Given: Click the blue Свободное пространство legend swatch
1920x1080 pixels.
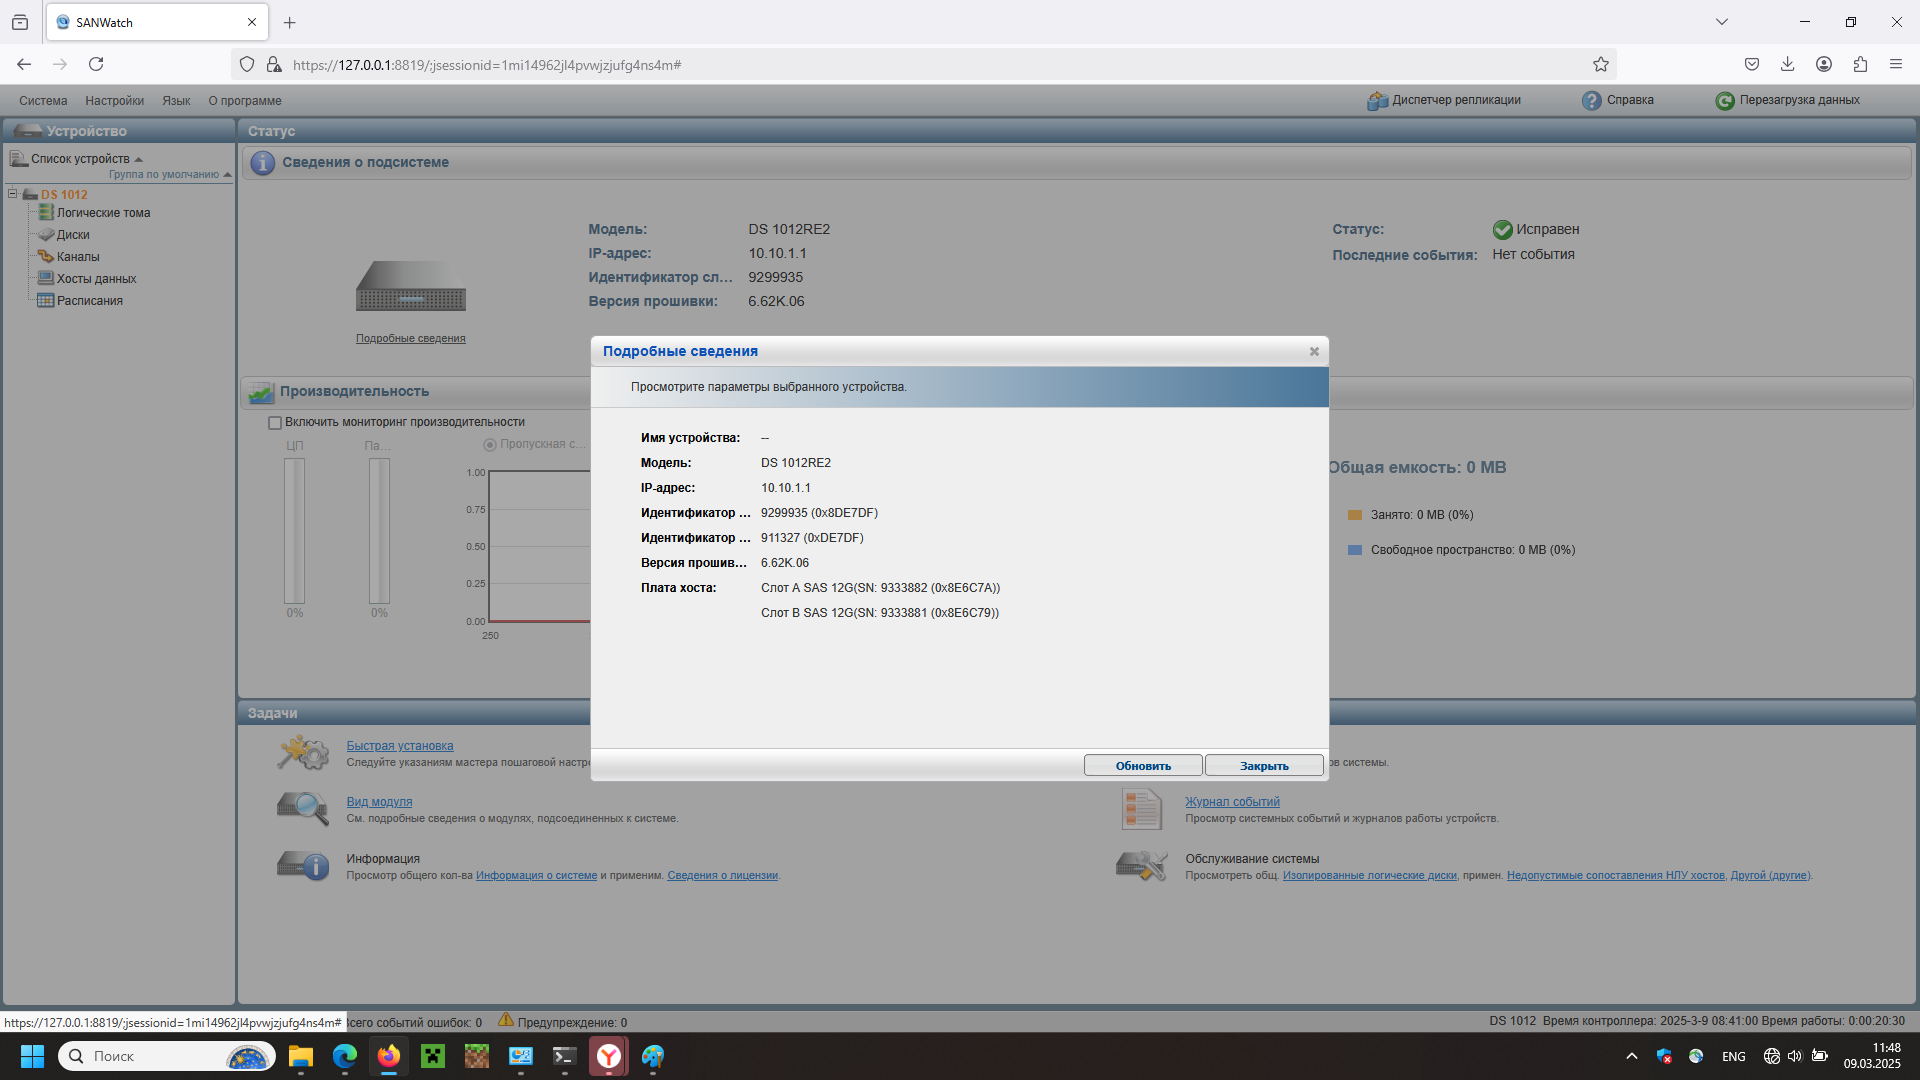Looking at the screenshot, I should point(1355,550).
